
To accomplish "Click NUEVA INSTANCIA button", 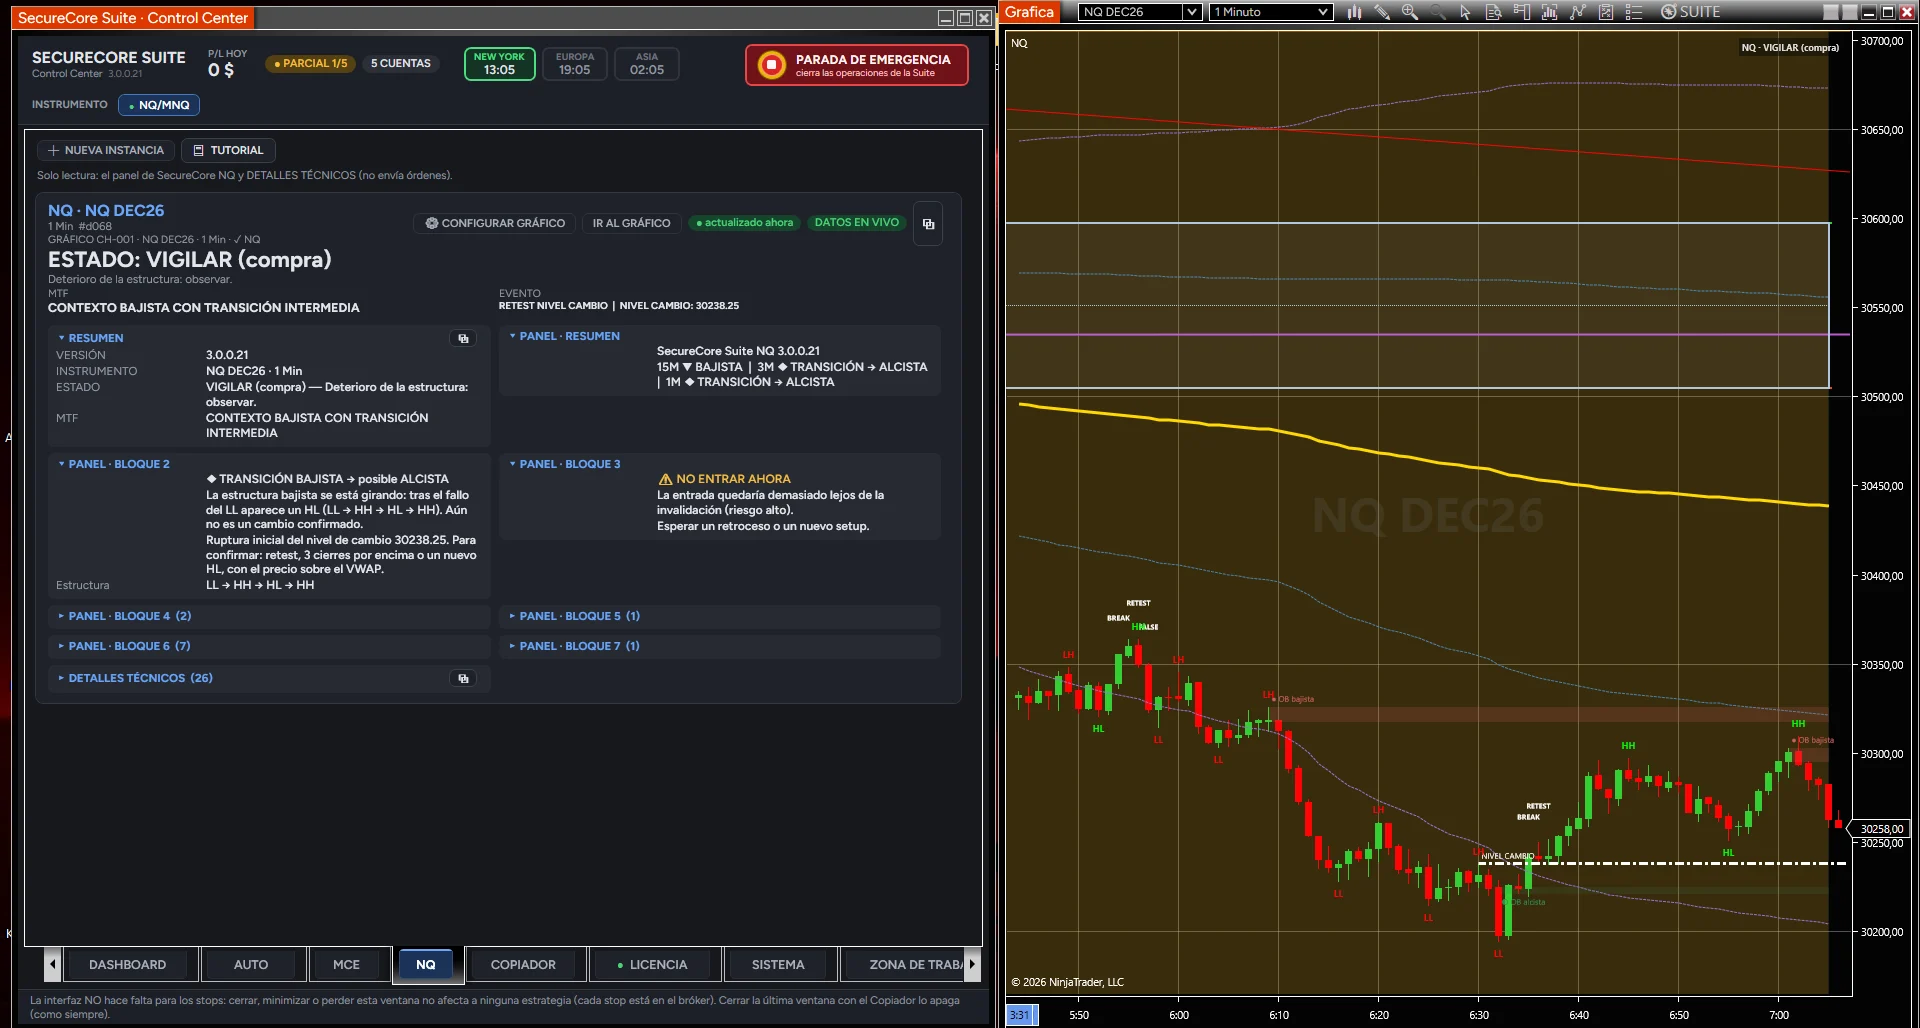I will 106,150.
